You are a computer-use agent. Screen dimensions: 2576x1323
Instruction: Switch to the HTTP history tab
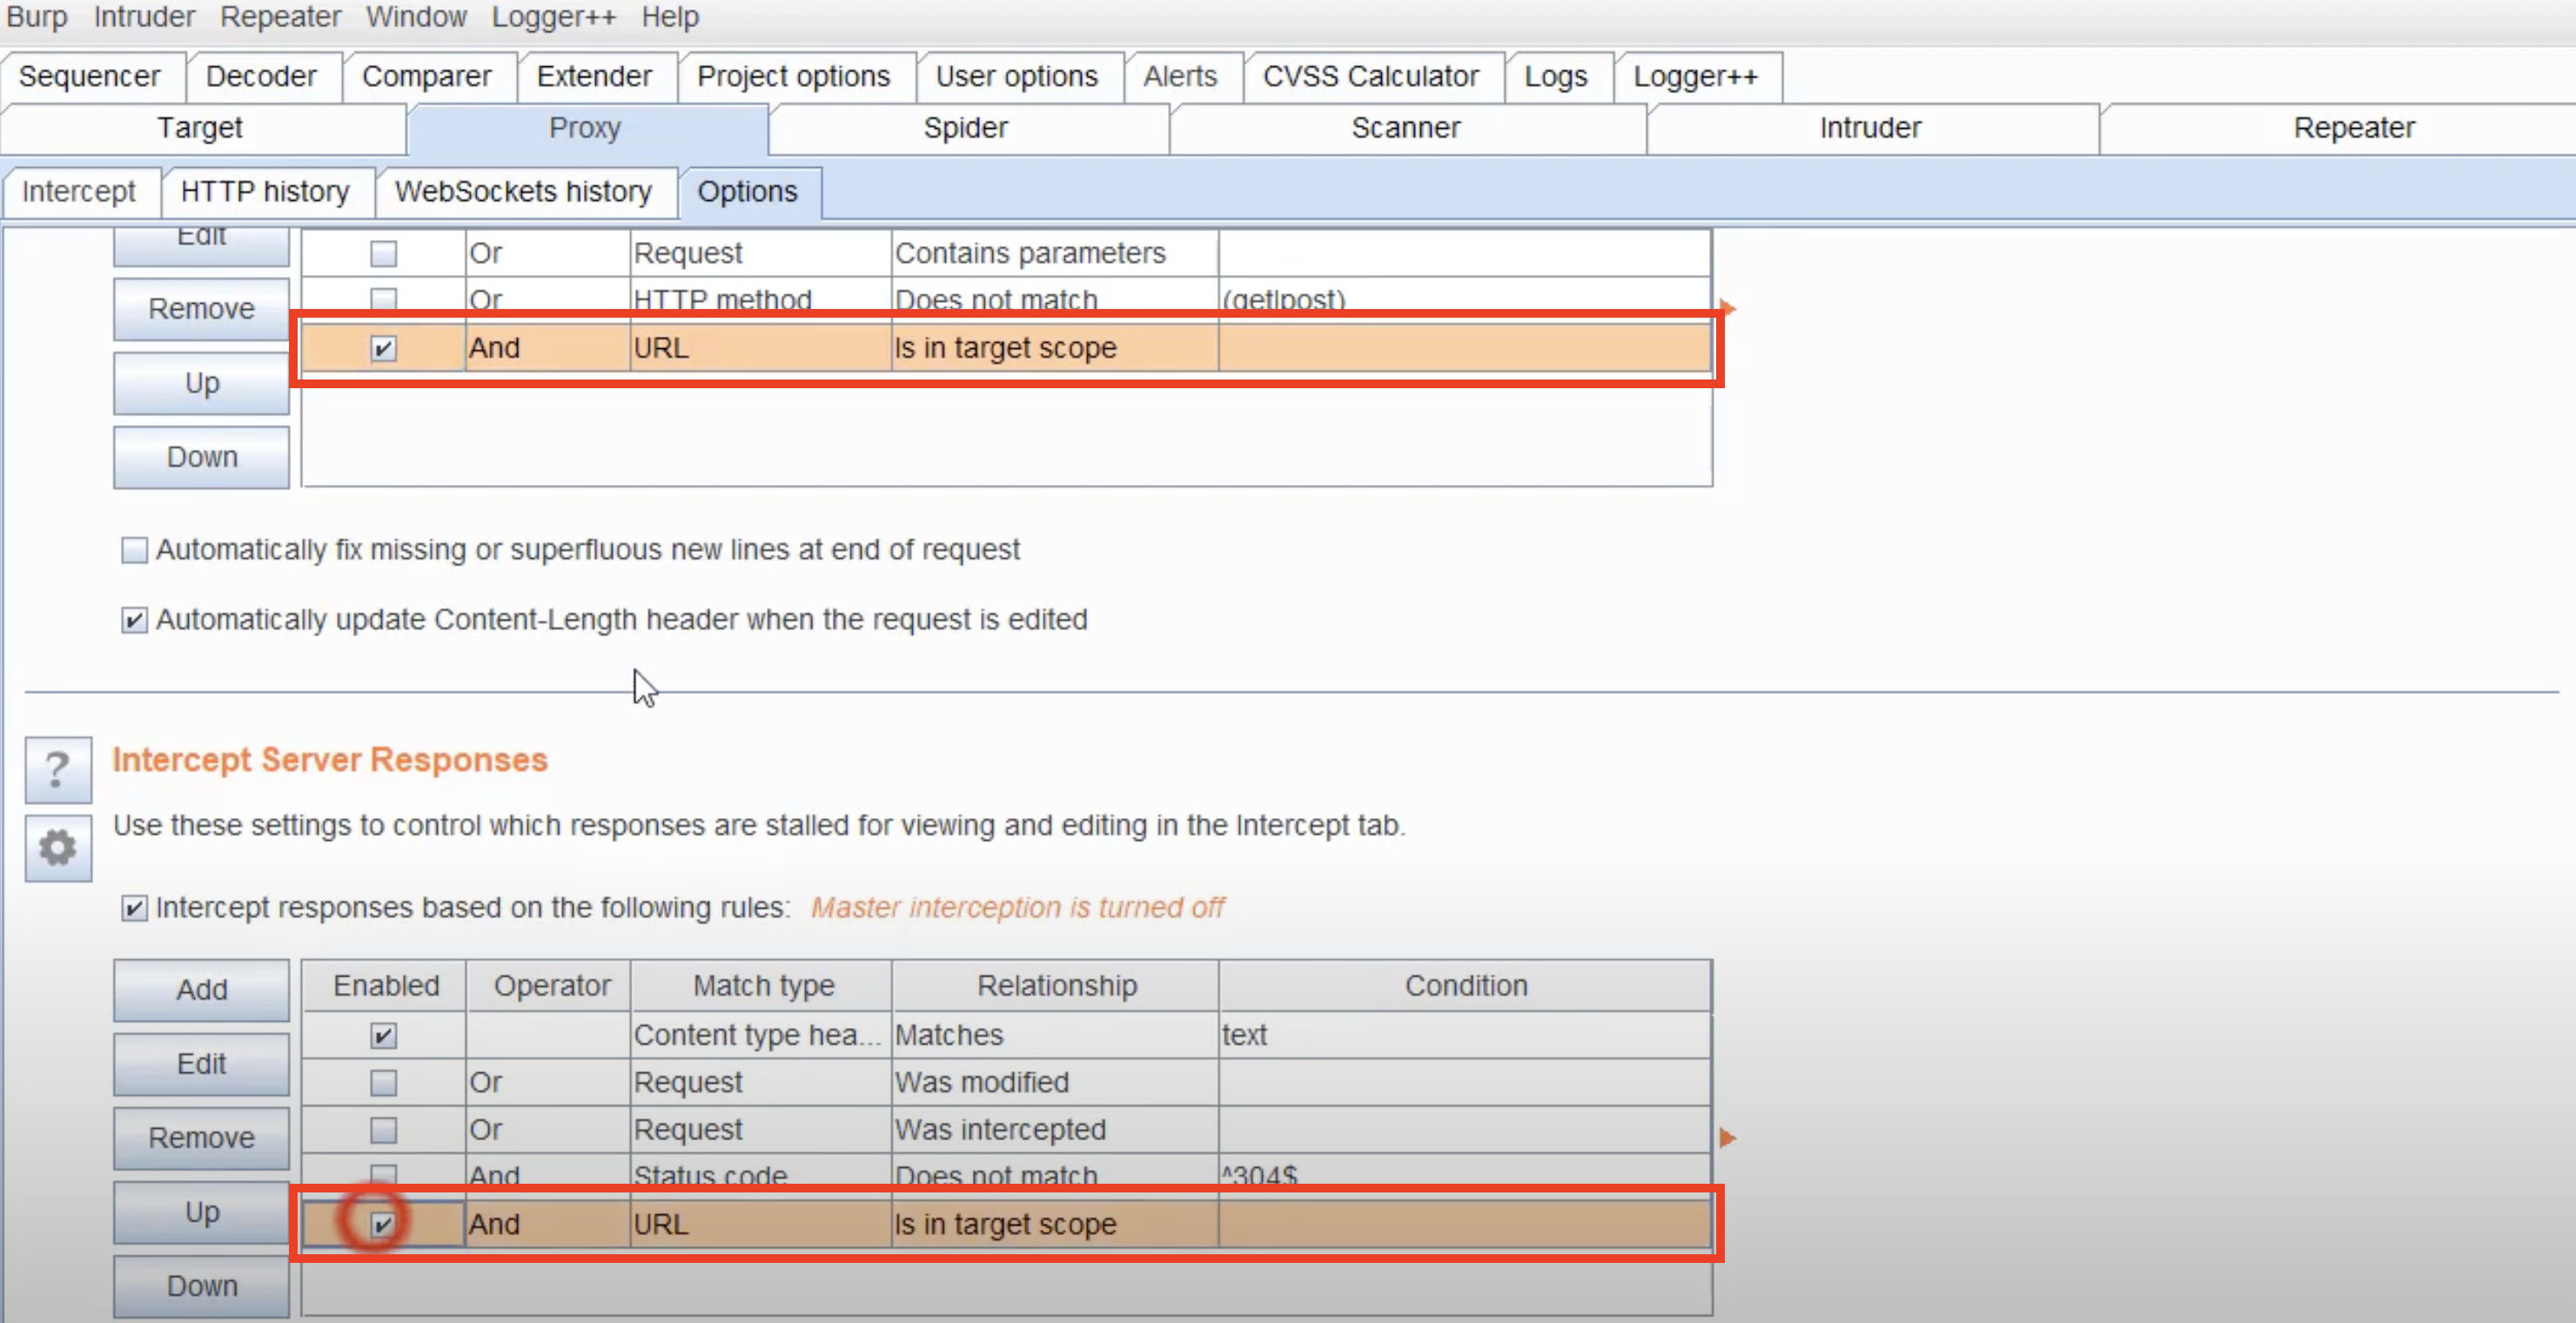pyautogui.click(x=265, y=191)
